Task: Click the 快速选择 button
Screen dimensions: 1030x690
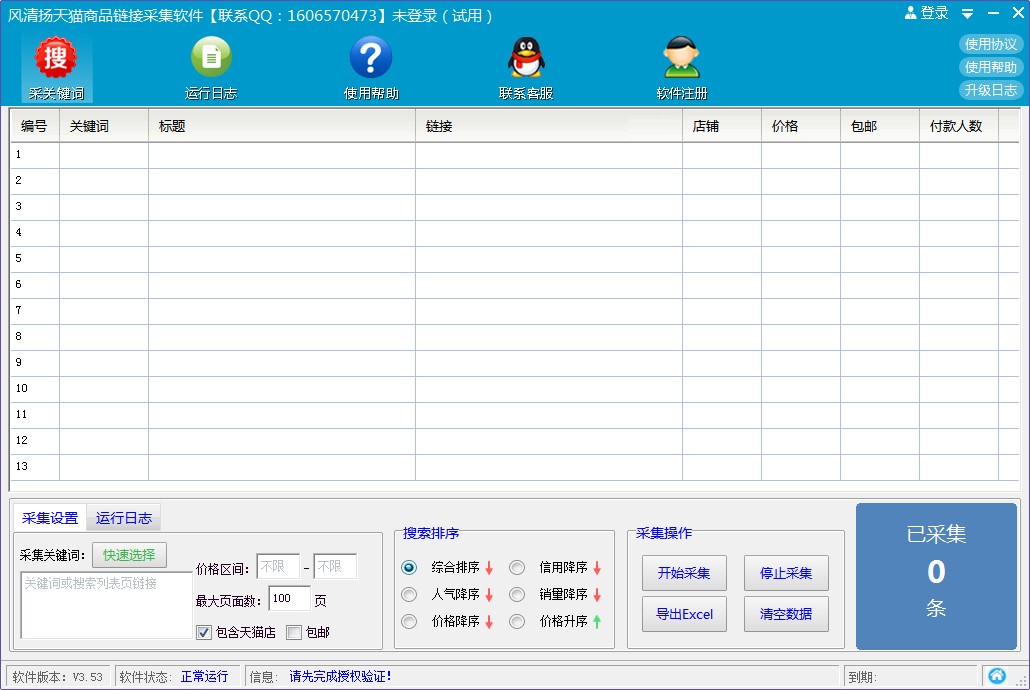Action: pos(129,555)
